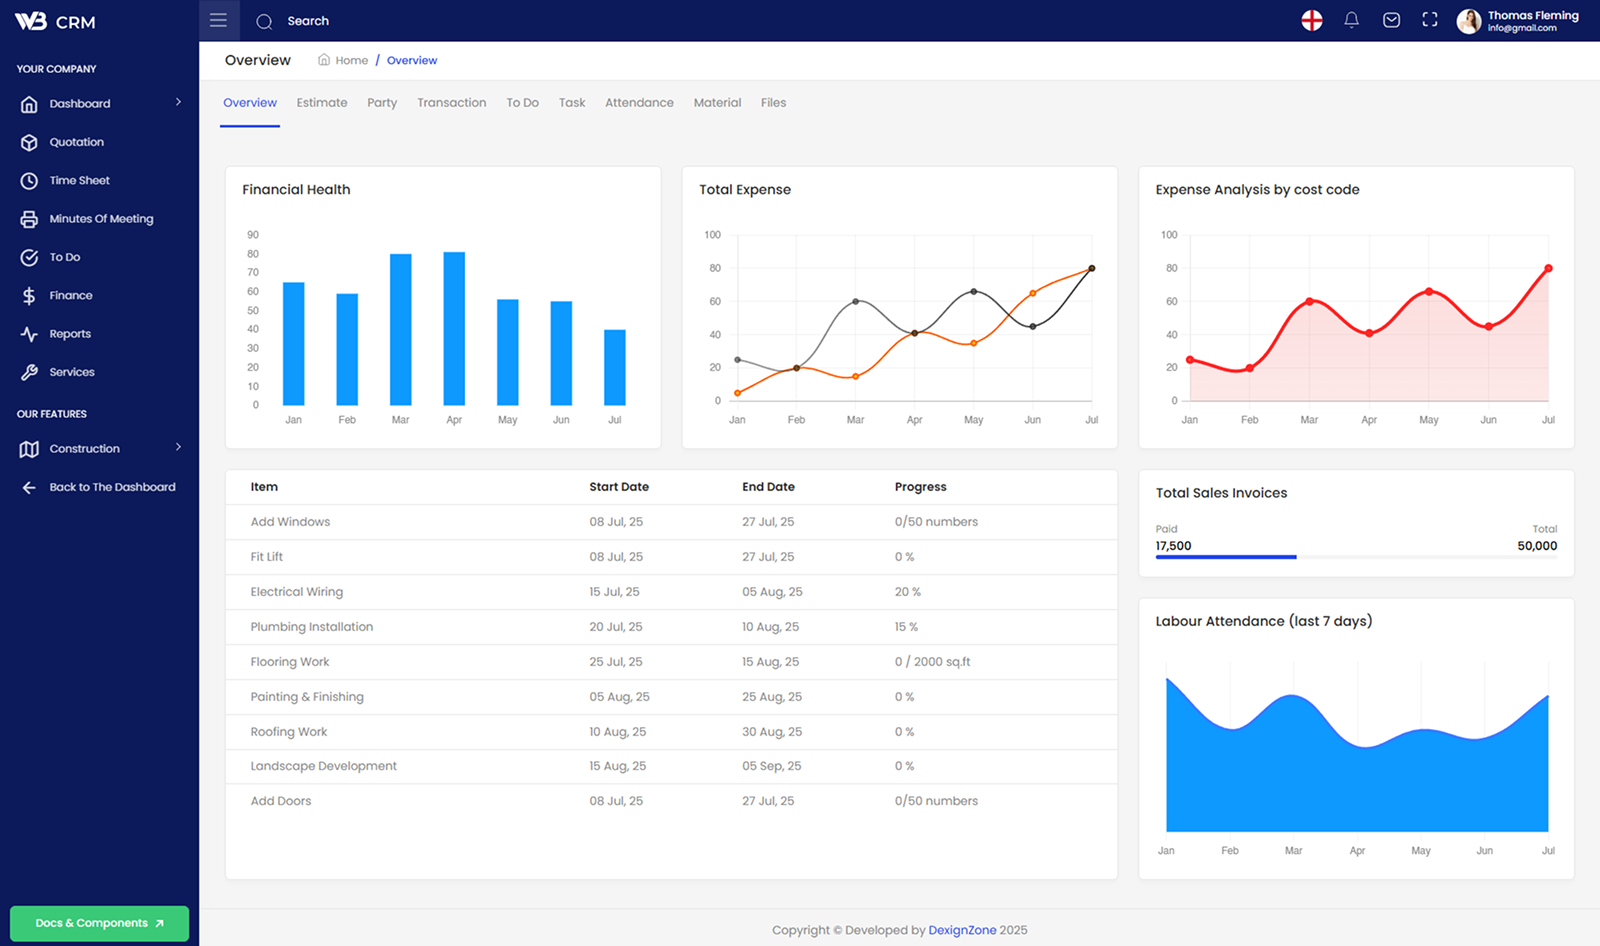Open the mail inbox icon

[x=1391, y=20]
